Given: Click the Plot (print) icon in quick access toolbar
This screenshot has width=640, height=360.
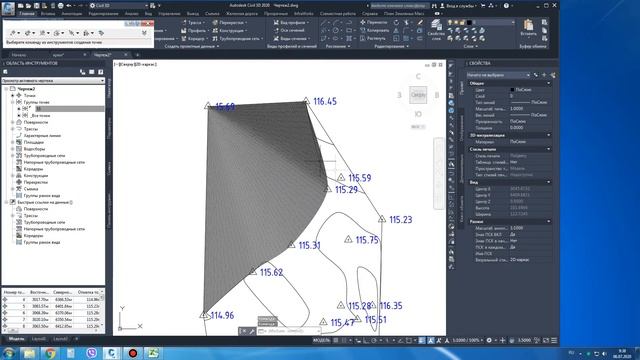Looking at the screenshot, I should tap(60, 6).
